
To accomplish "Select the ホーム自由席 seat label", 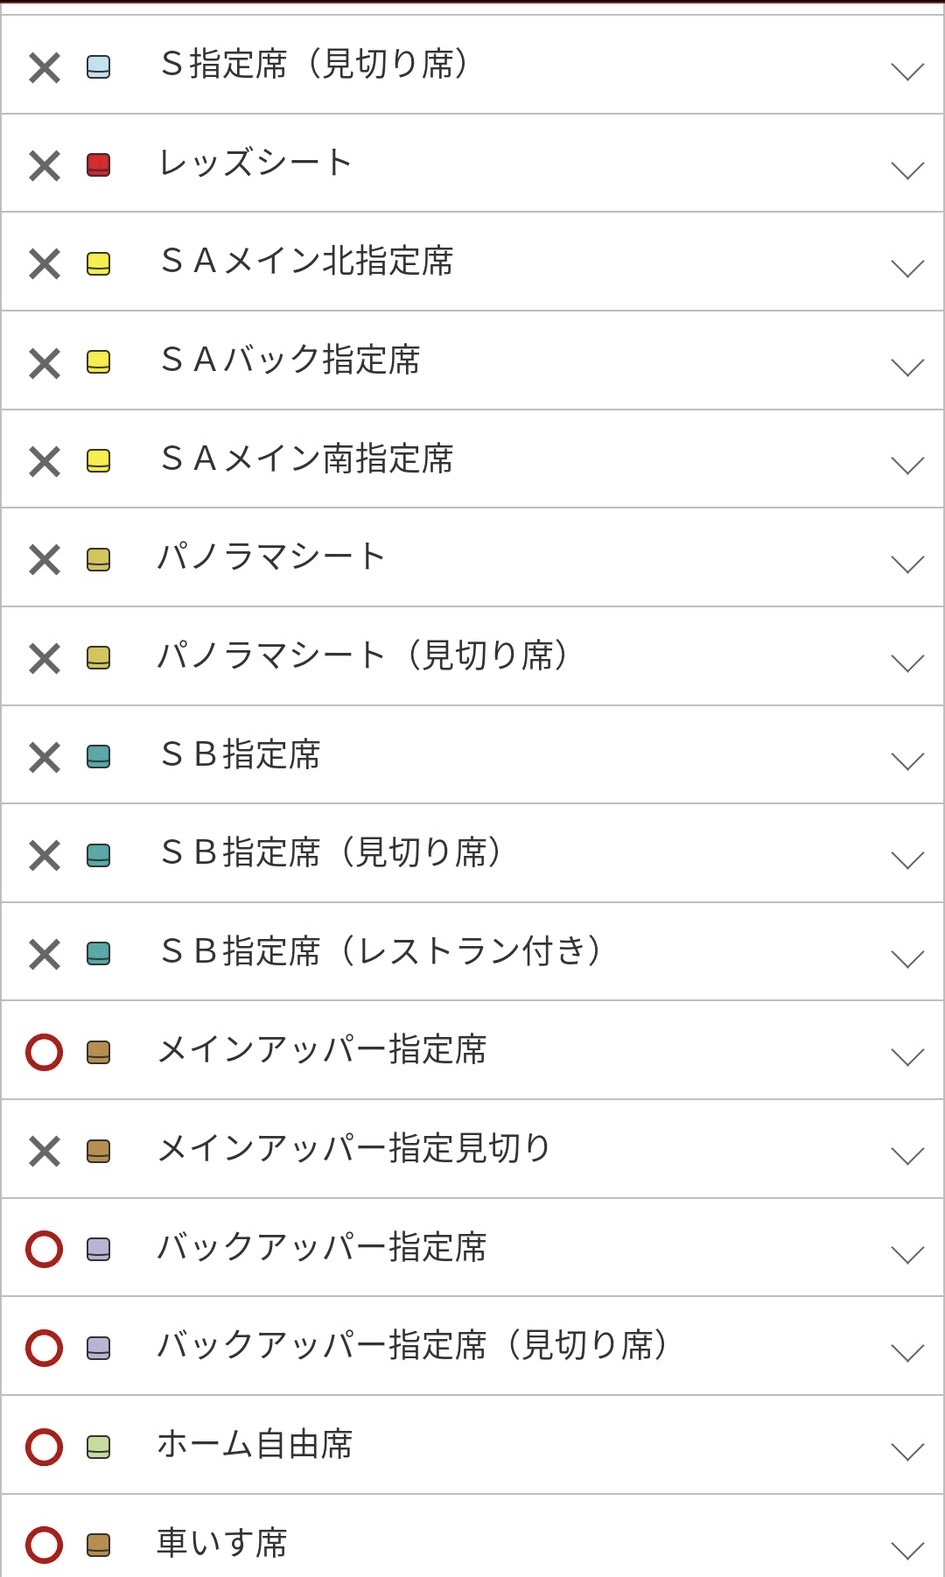I will click(255, 1445).
